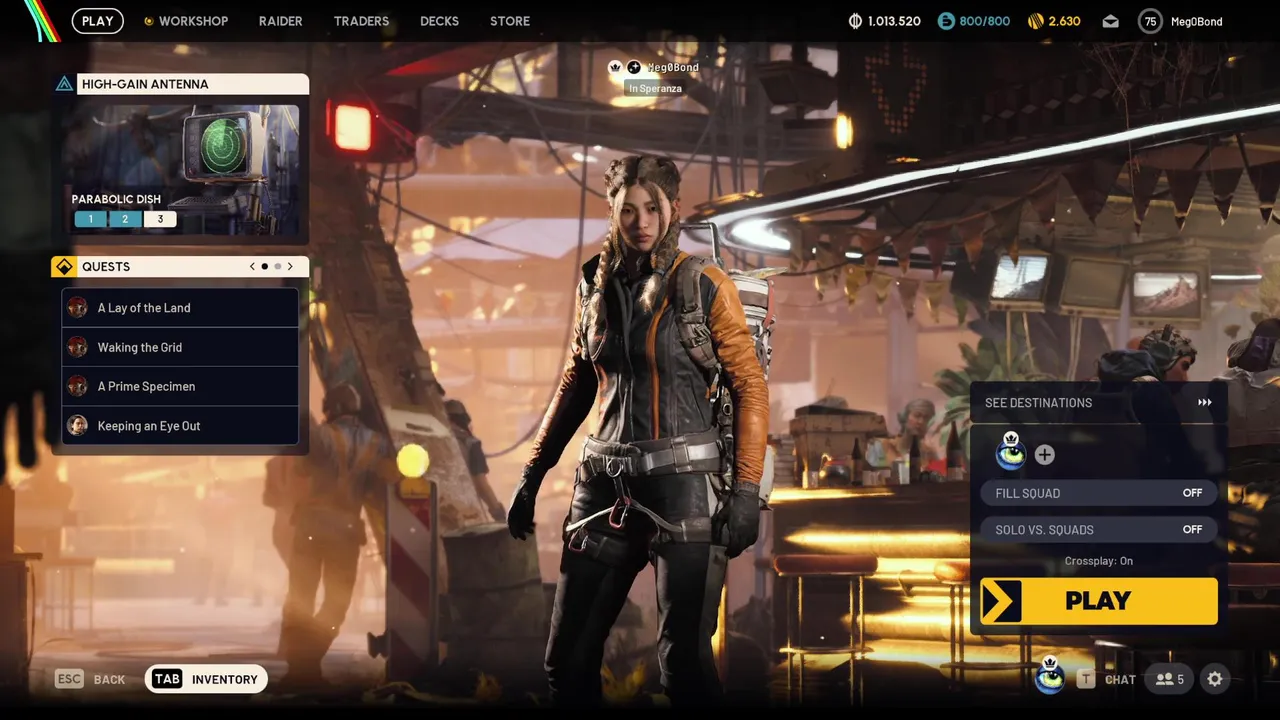Click the level 75 badge

pyautogui.click(x=1150, y=21)
